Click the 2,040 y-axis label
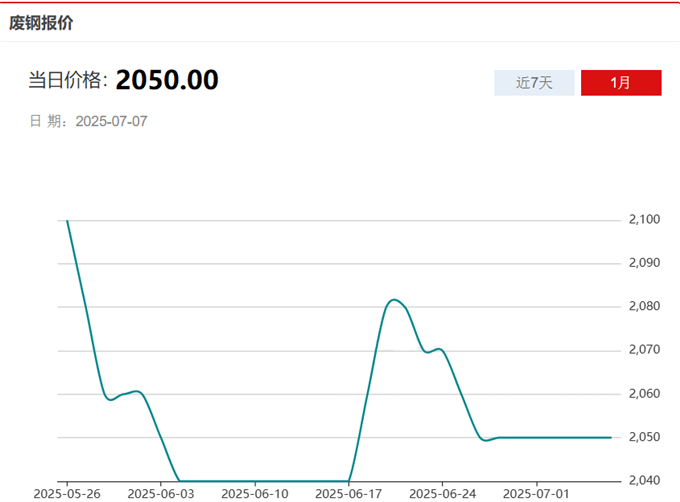This screenshot has width=680, height=502. (x=644, y=481)
